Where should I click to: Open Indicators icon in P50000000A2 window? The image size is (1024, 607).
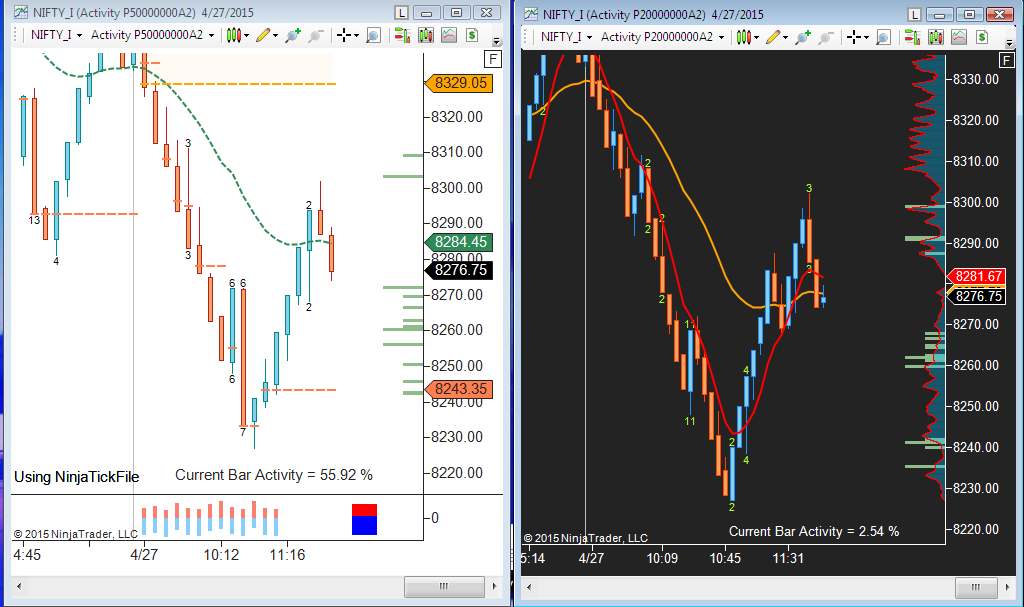click(449, 35)
